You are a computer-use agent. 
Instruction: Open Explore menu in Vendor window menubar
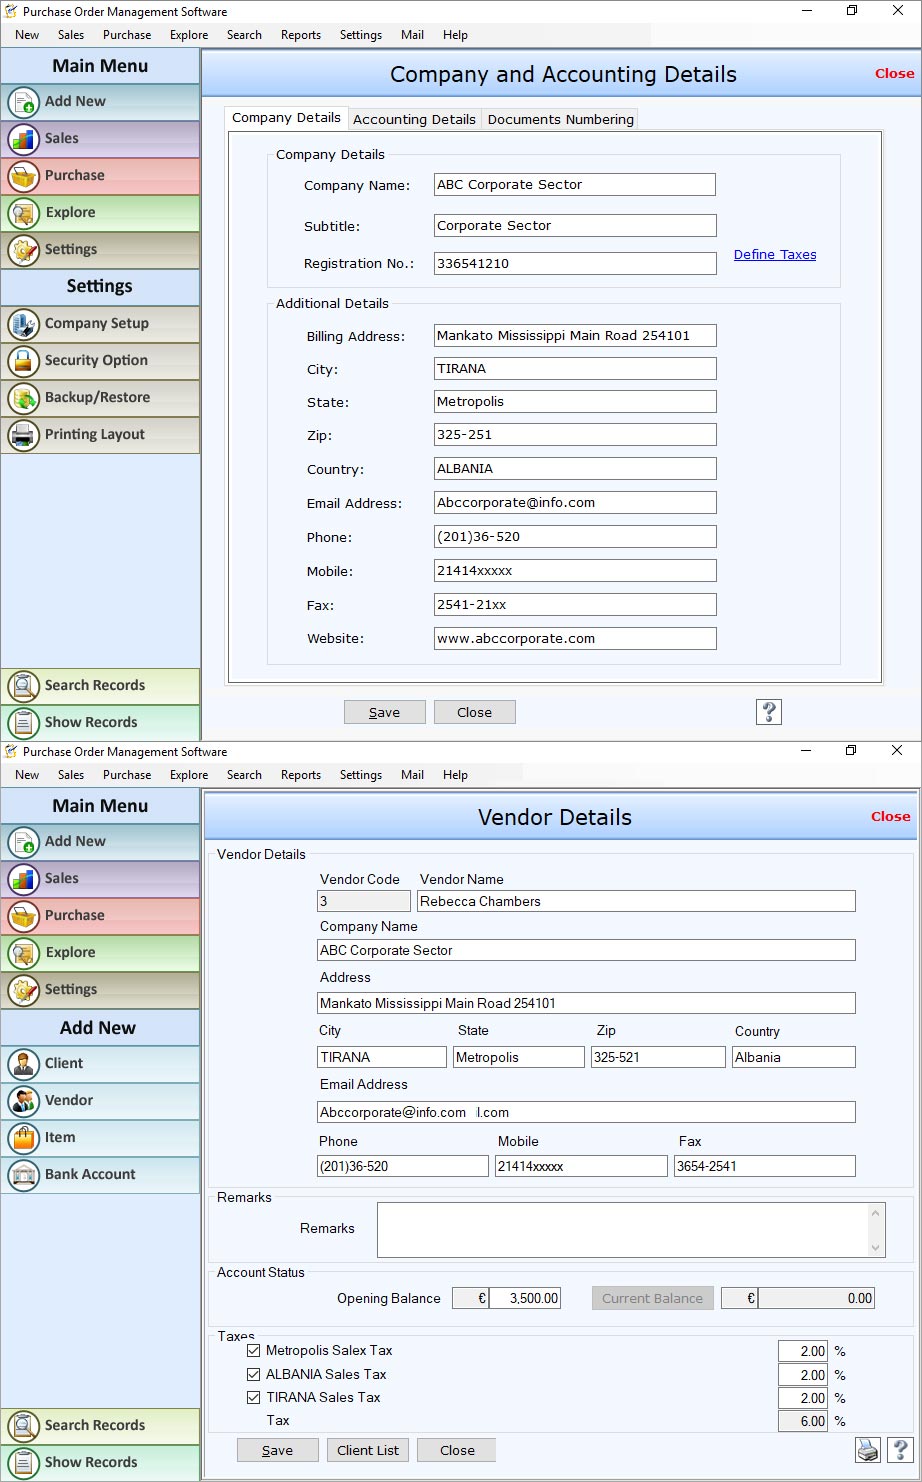[189, 775]
